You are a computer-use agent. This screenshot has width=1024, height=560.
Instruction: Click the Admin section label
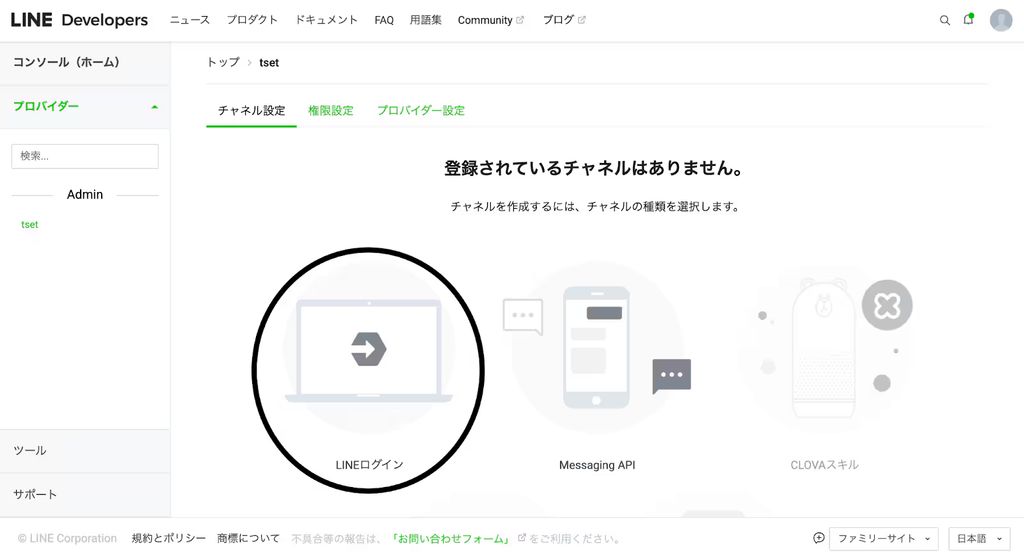point(85,194)
